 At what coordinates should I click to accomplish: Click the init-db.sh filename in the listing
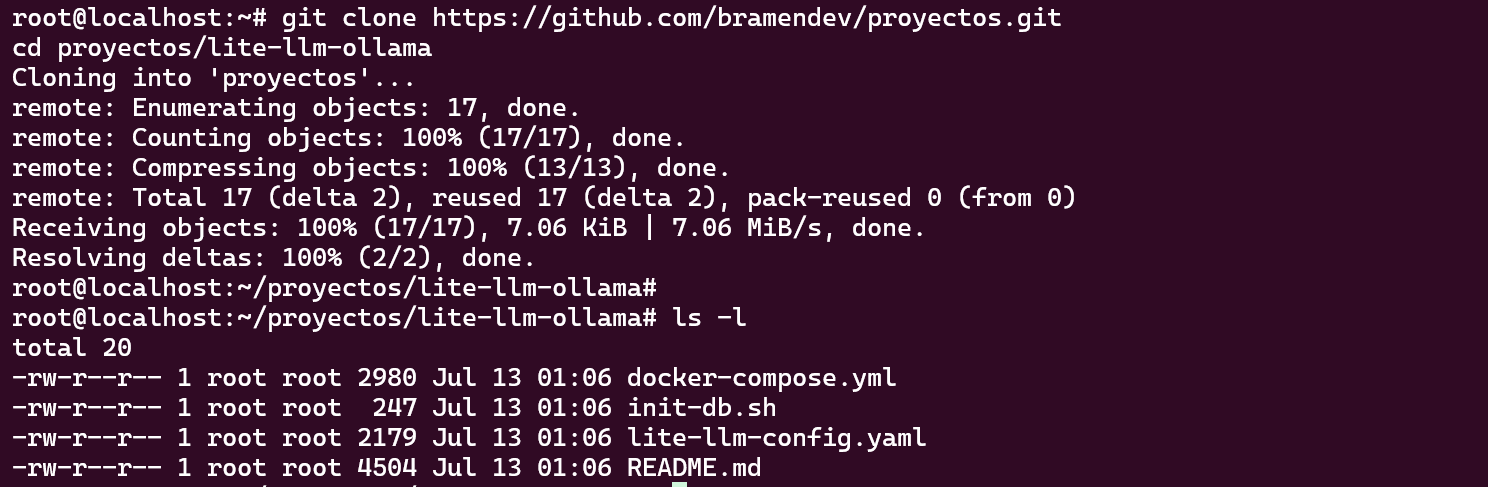click(x=701, y=408)
